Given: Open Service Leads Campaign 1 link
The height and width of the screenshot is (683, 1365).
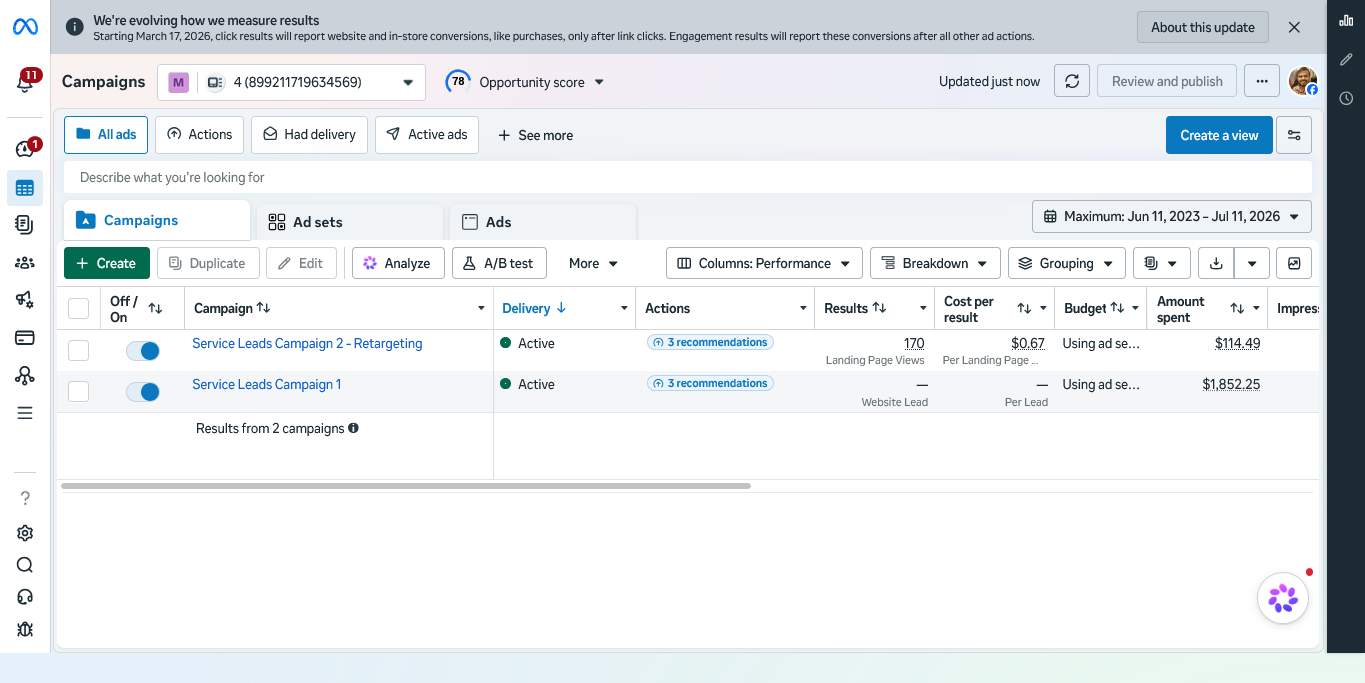Looking at the screenshot, I should point(267,384).
